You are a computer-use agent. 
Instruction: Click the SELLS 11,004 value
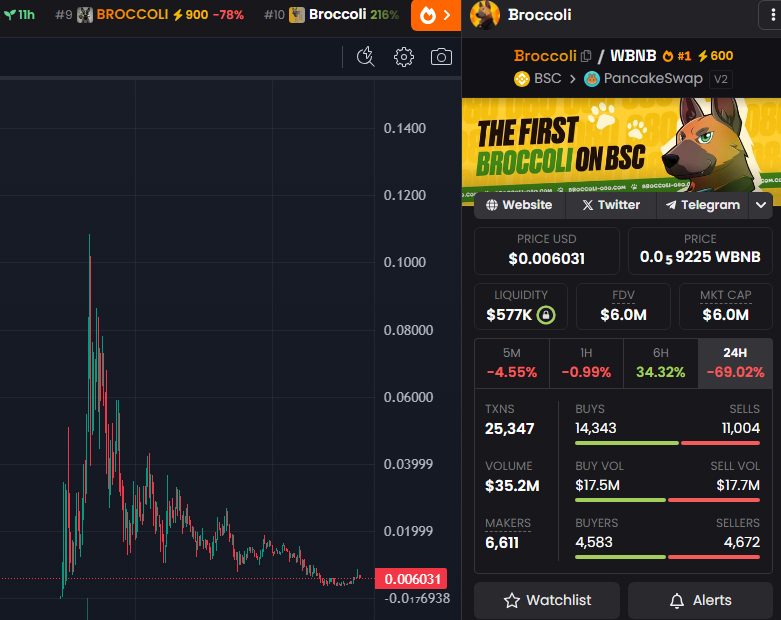pos(741,428)
